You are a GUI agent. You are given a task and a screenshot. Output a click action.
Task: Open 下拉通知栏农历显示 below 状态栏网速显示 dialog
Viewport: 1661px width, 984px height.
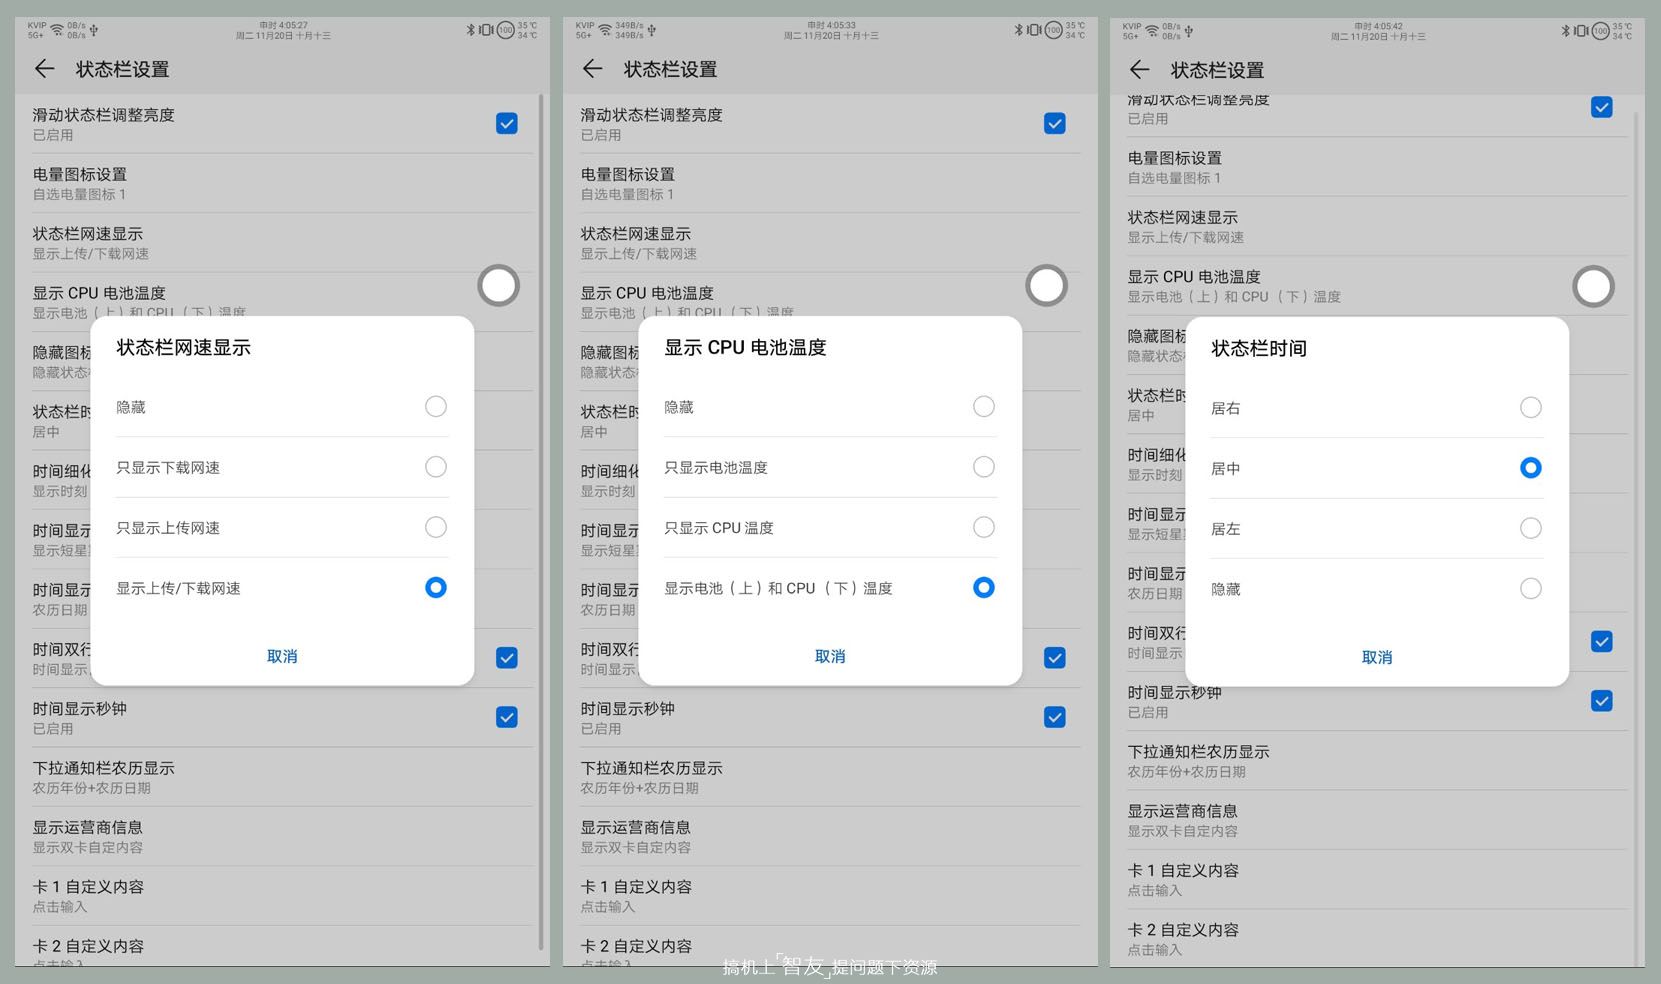tap(282, 777)
